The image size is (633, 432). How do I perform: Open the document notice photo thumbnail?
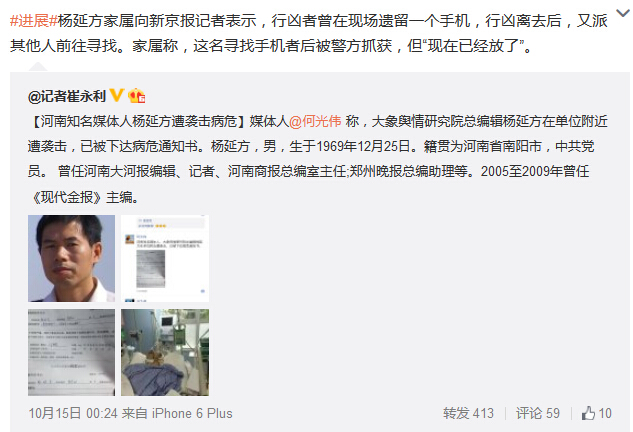[71, 352]
